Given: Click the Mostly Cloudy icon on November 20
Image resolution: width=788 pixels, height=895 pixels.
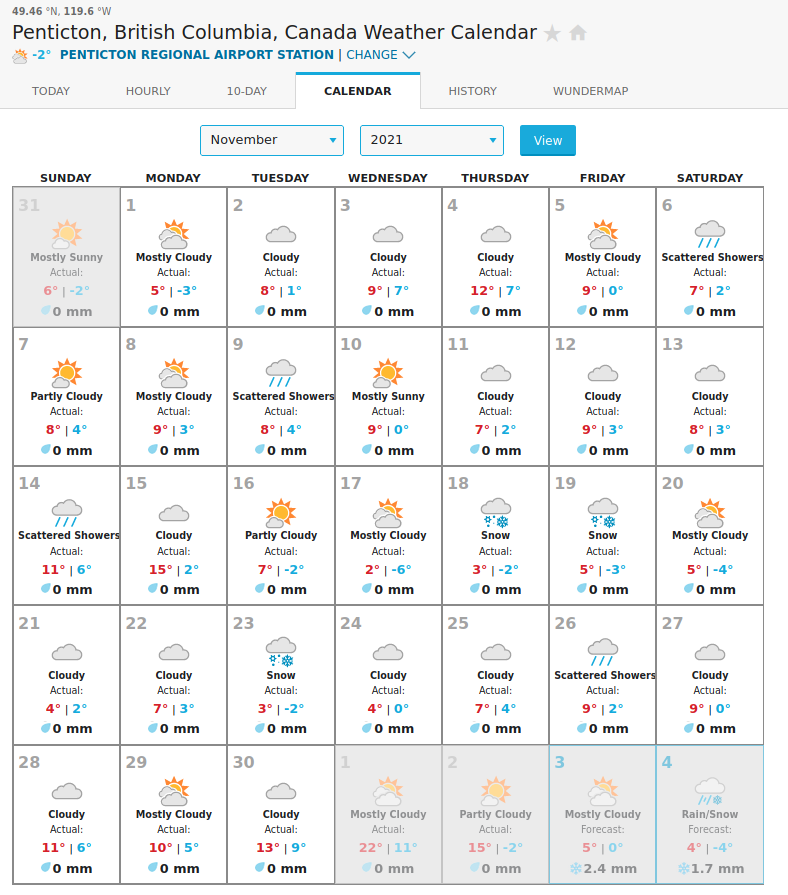Looking at the screenshot, I should (710, 513).
